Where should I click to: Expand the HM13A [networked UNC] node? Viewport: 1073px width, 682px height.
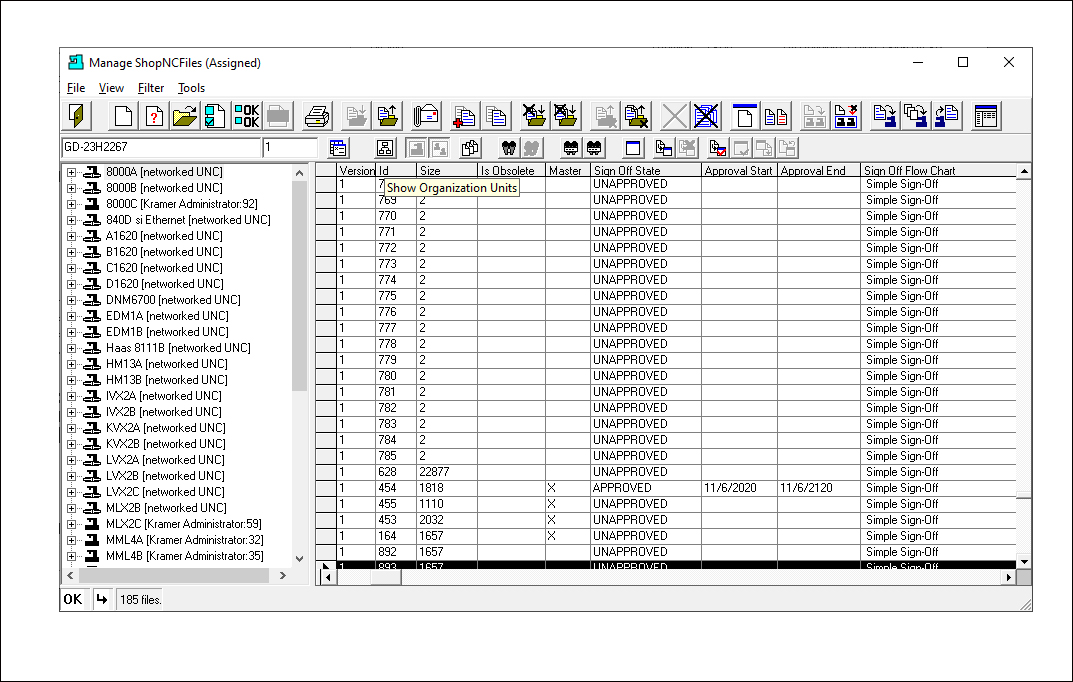pos(71,364)
